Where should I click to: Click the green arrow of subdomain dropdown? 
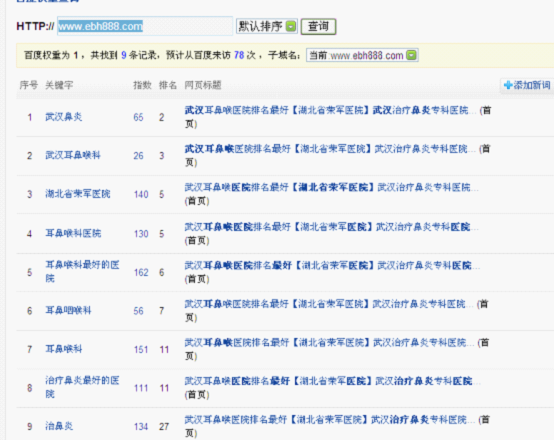[411, 55]
